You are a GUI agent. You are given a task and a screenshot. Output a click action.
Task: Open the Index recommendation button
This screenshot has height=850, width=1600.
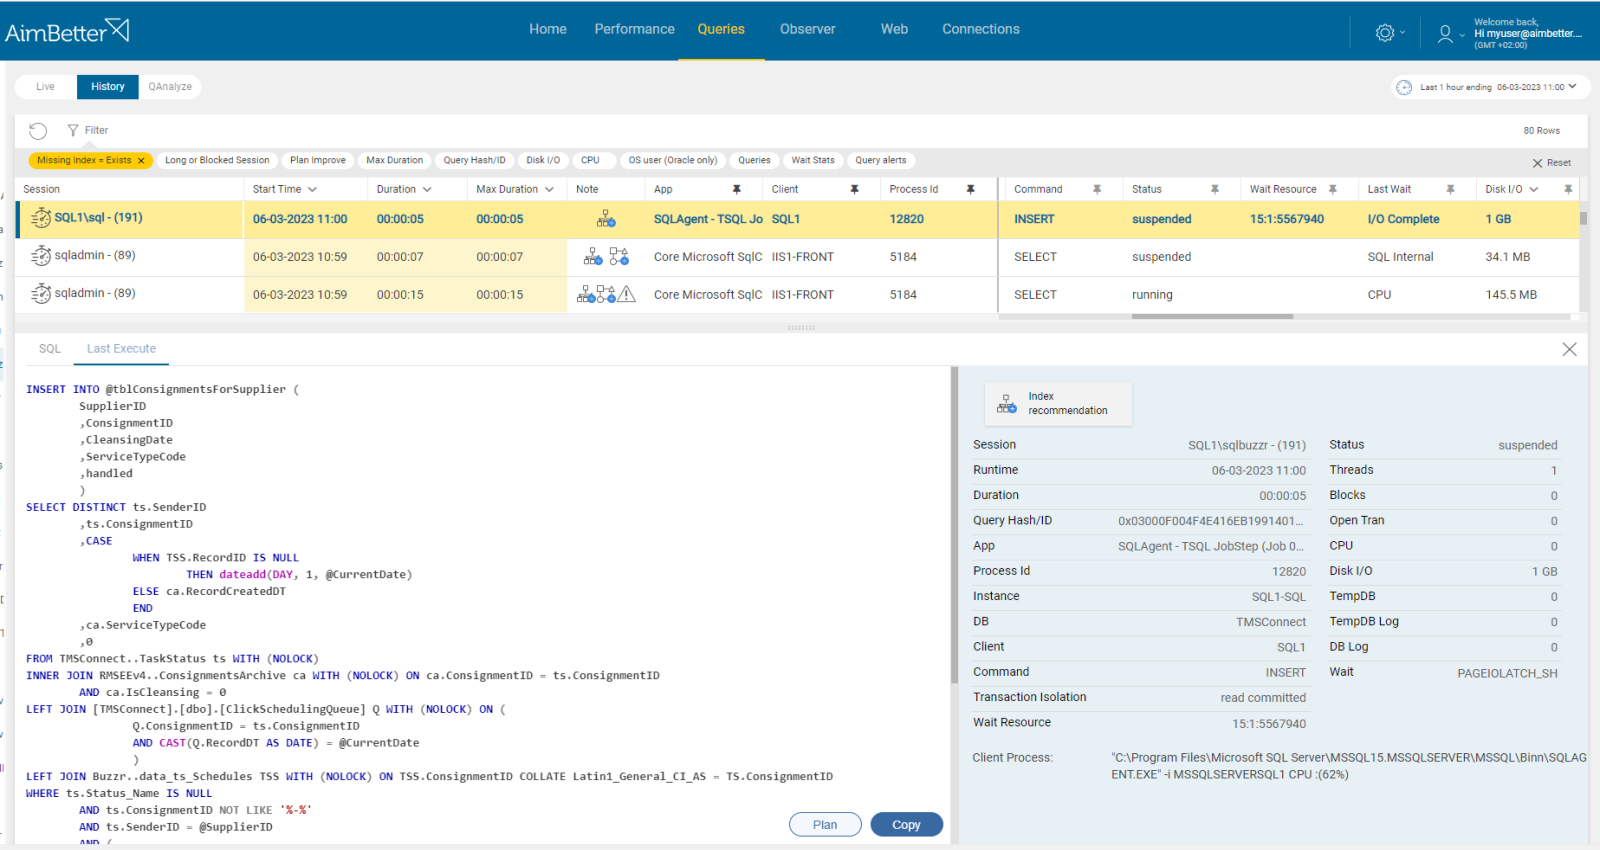tap(1059, 404)
